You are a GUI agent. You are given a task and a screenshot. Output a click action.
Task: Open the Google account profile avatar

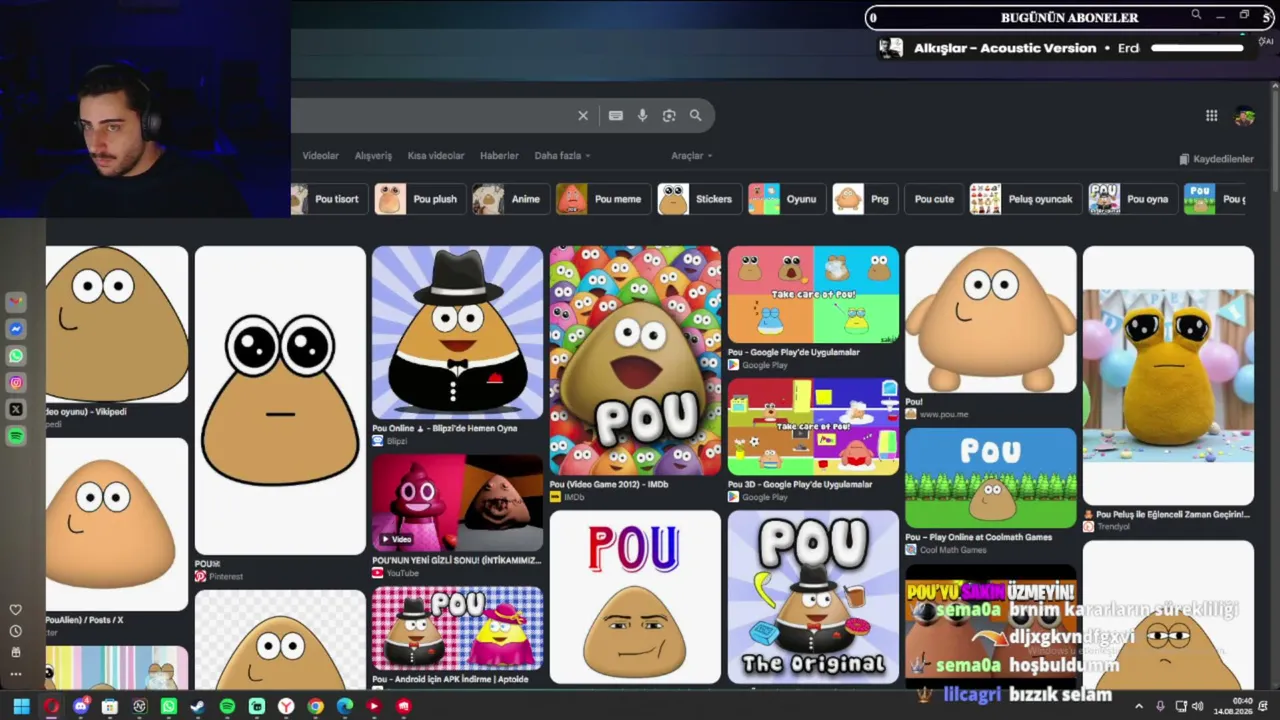pyautogui.click(x=1245, y=116)
